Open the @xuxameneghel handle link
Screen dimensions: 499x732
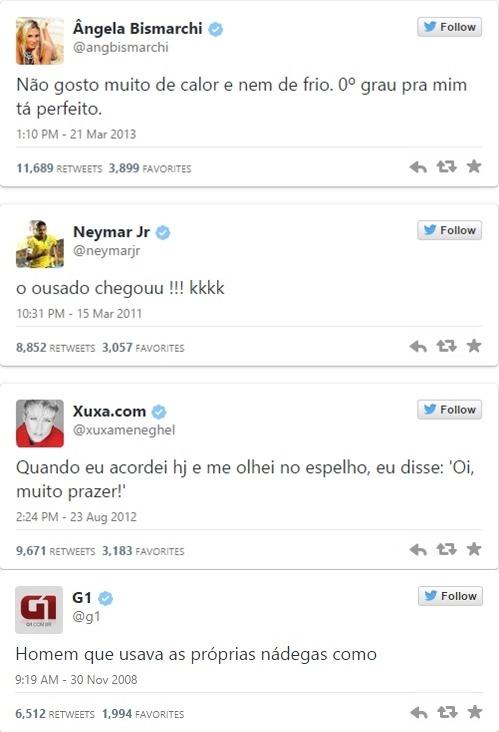tap(124, 430)
